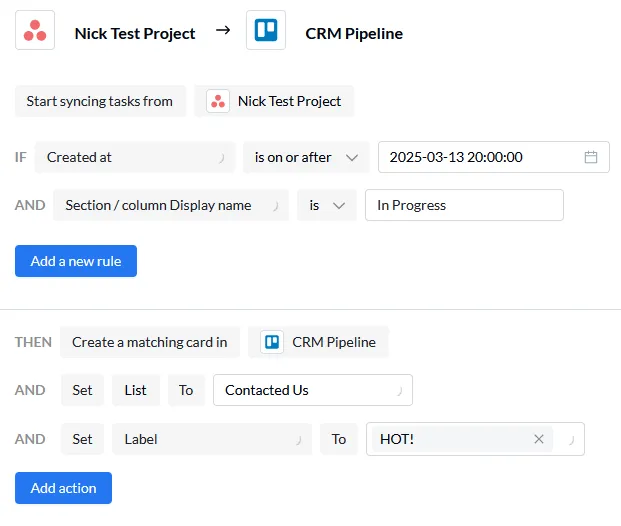The image size is (621, 526).
Task: Open the calendar icon in date field
Action: pyautogui.click(x=590, y=157)
